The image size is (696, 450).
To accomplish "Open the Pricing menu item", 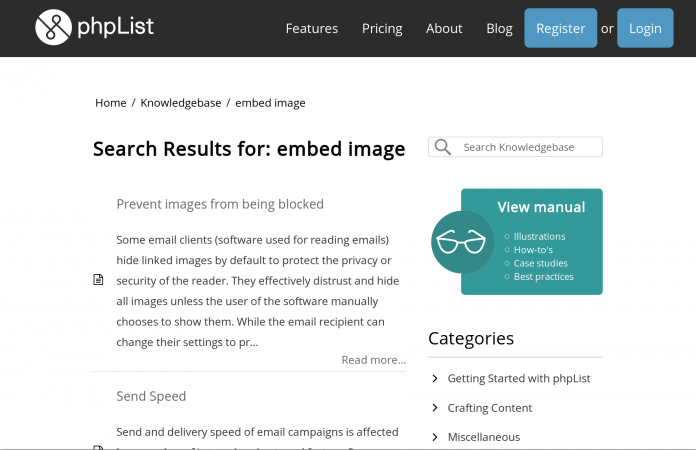I will coord(382,28).
